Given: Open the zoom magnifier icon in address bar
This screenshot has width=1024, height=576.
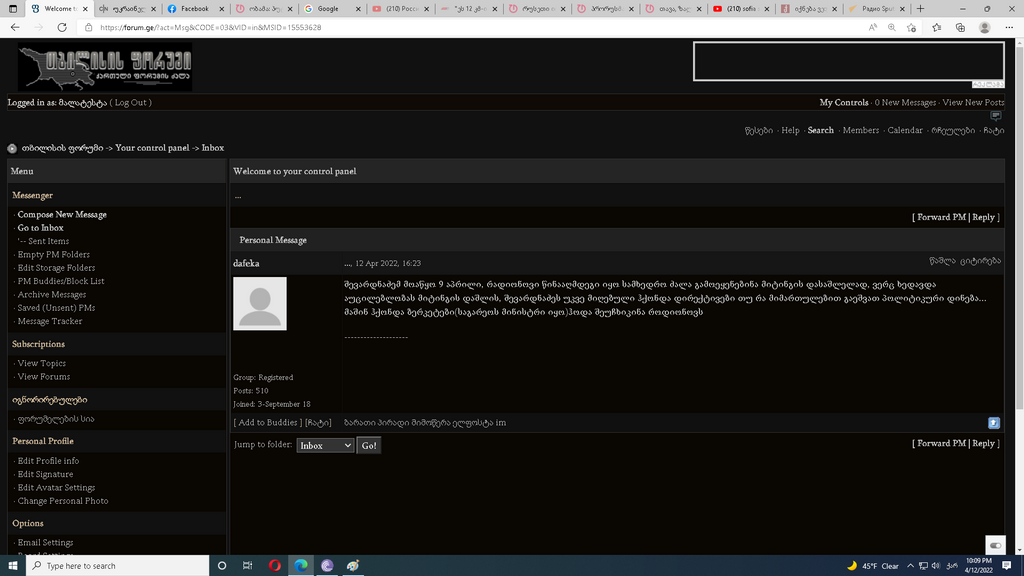Looking at the screenshot, I should (x=891, y=27).
